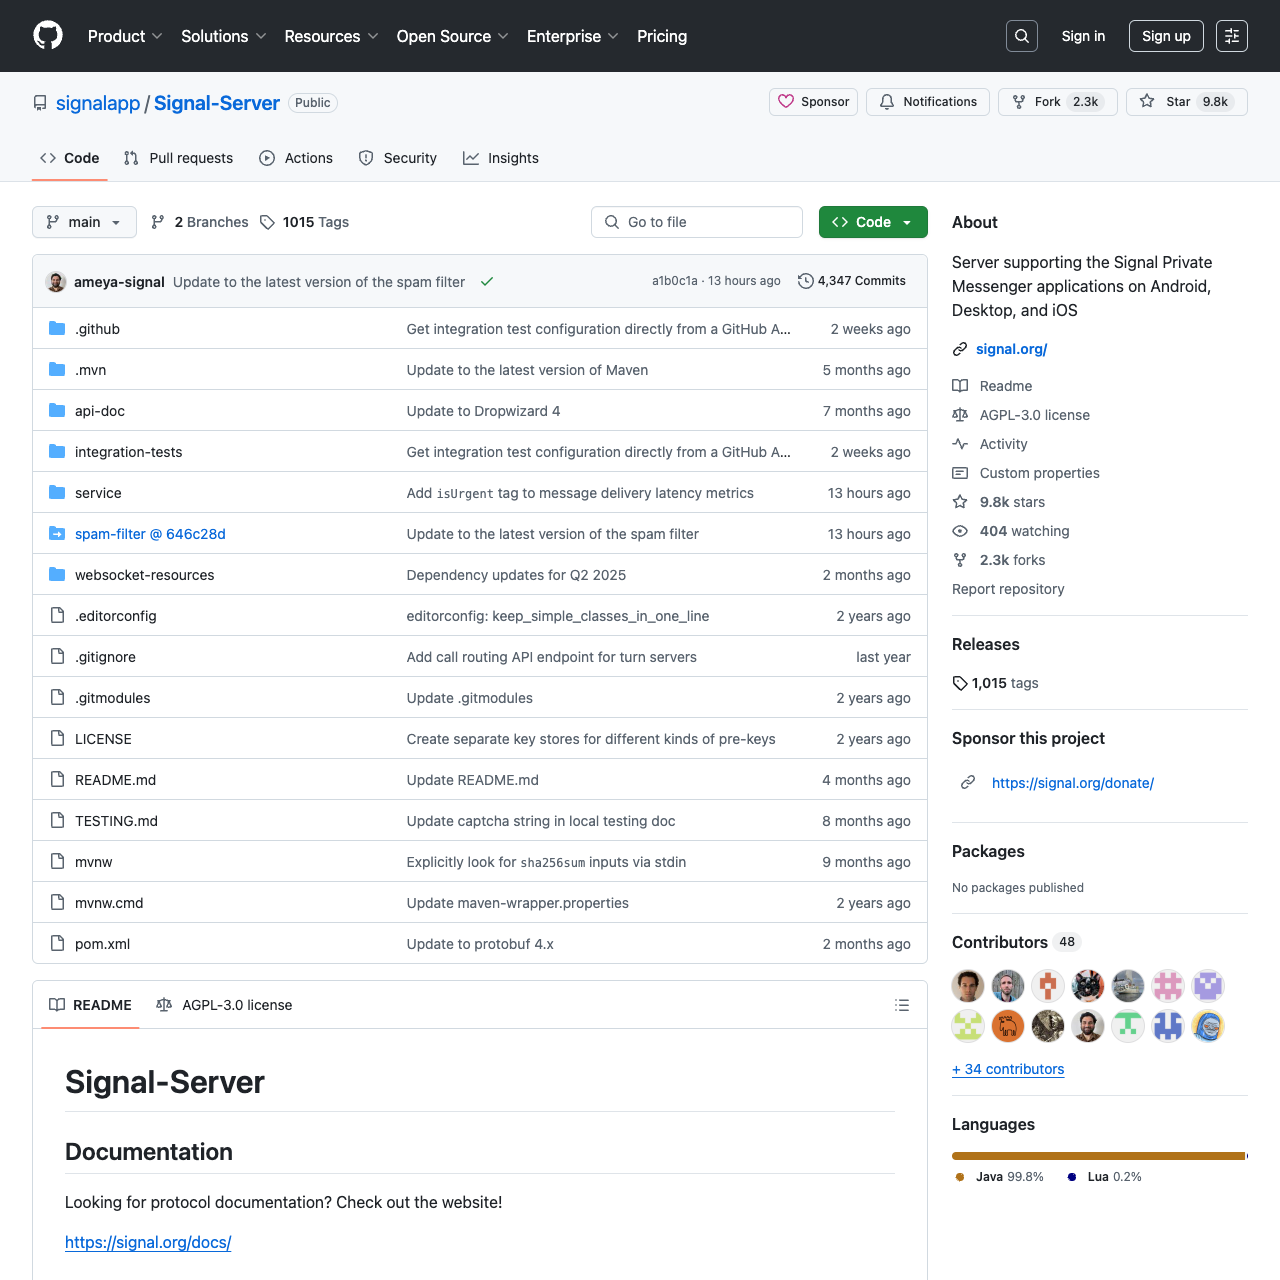Click the AGPL-3.0 license scale icon
The image size is (1280, 1280).
point(960,415)
